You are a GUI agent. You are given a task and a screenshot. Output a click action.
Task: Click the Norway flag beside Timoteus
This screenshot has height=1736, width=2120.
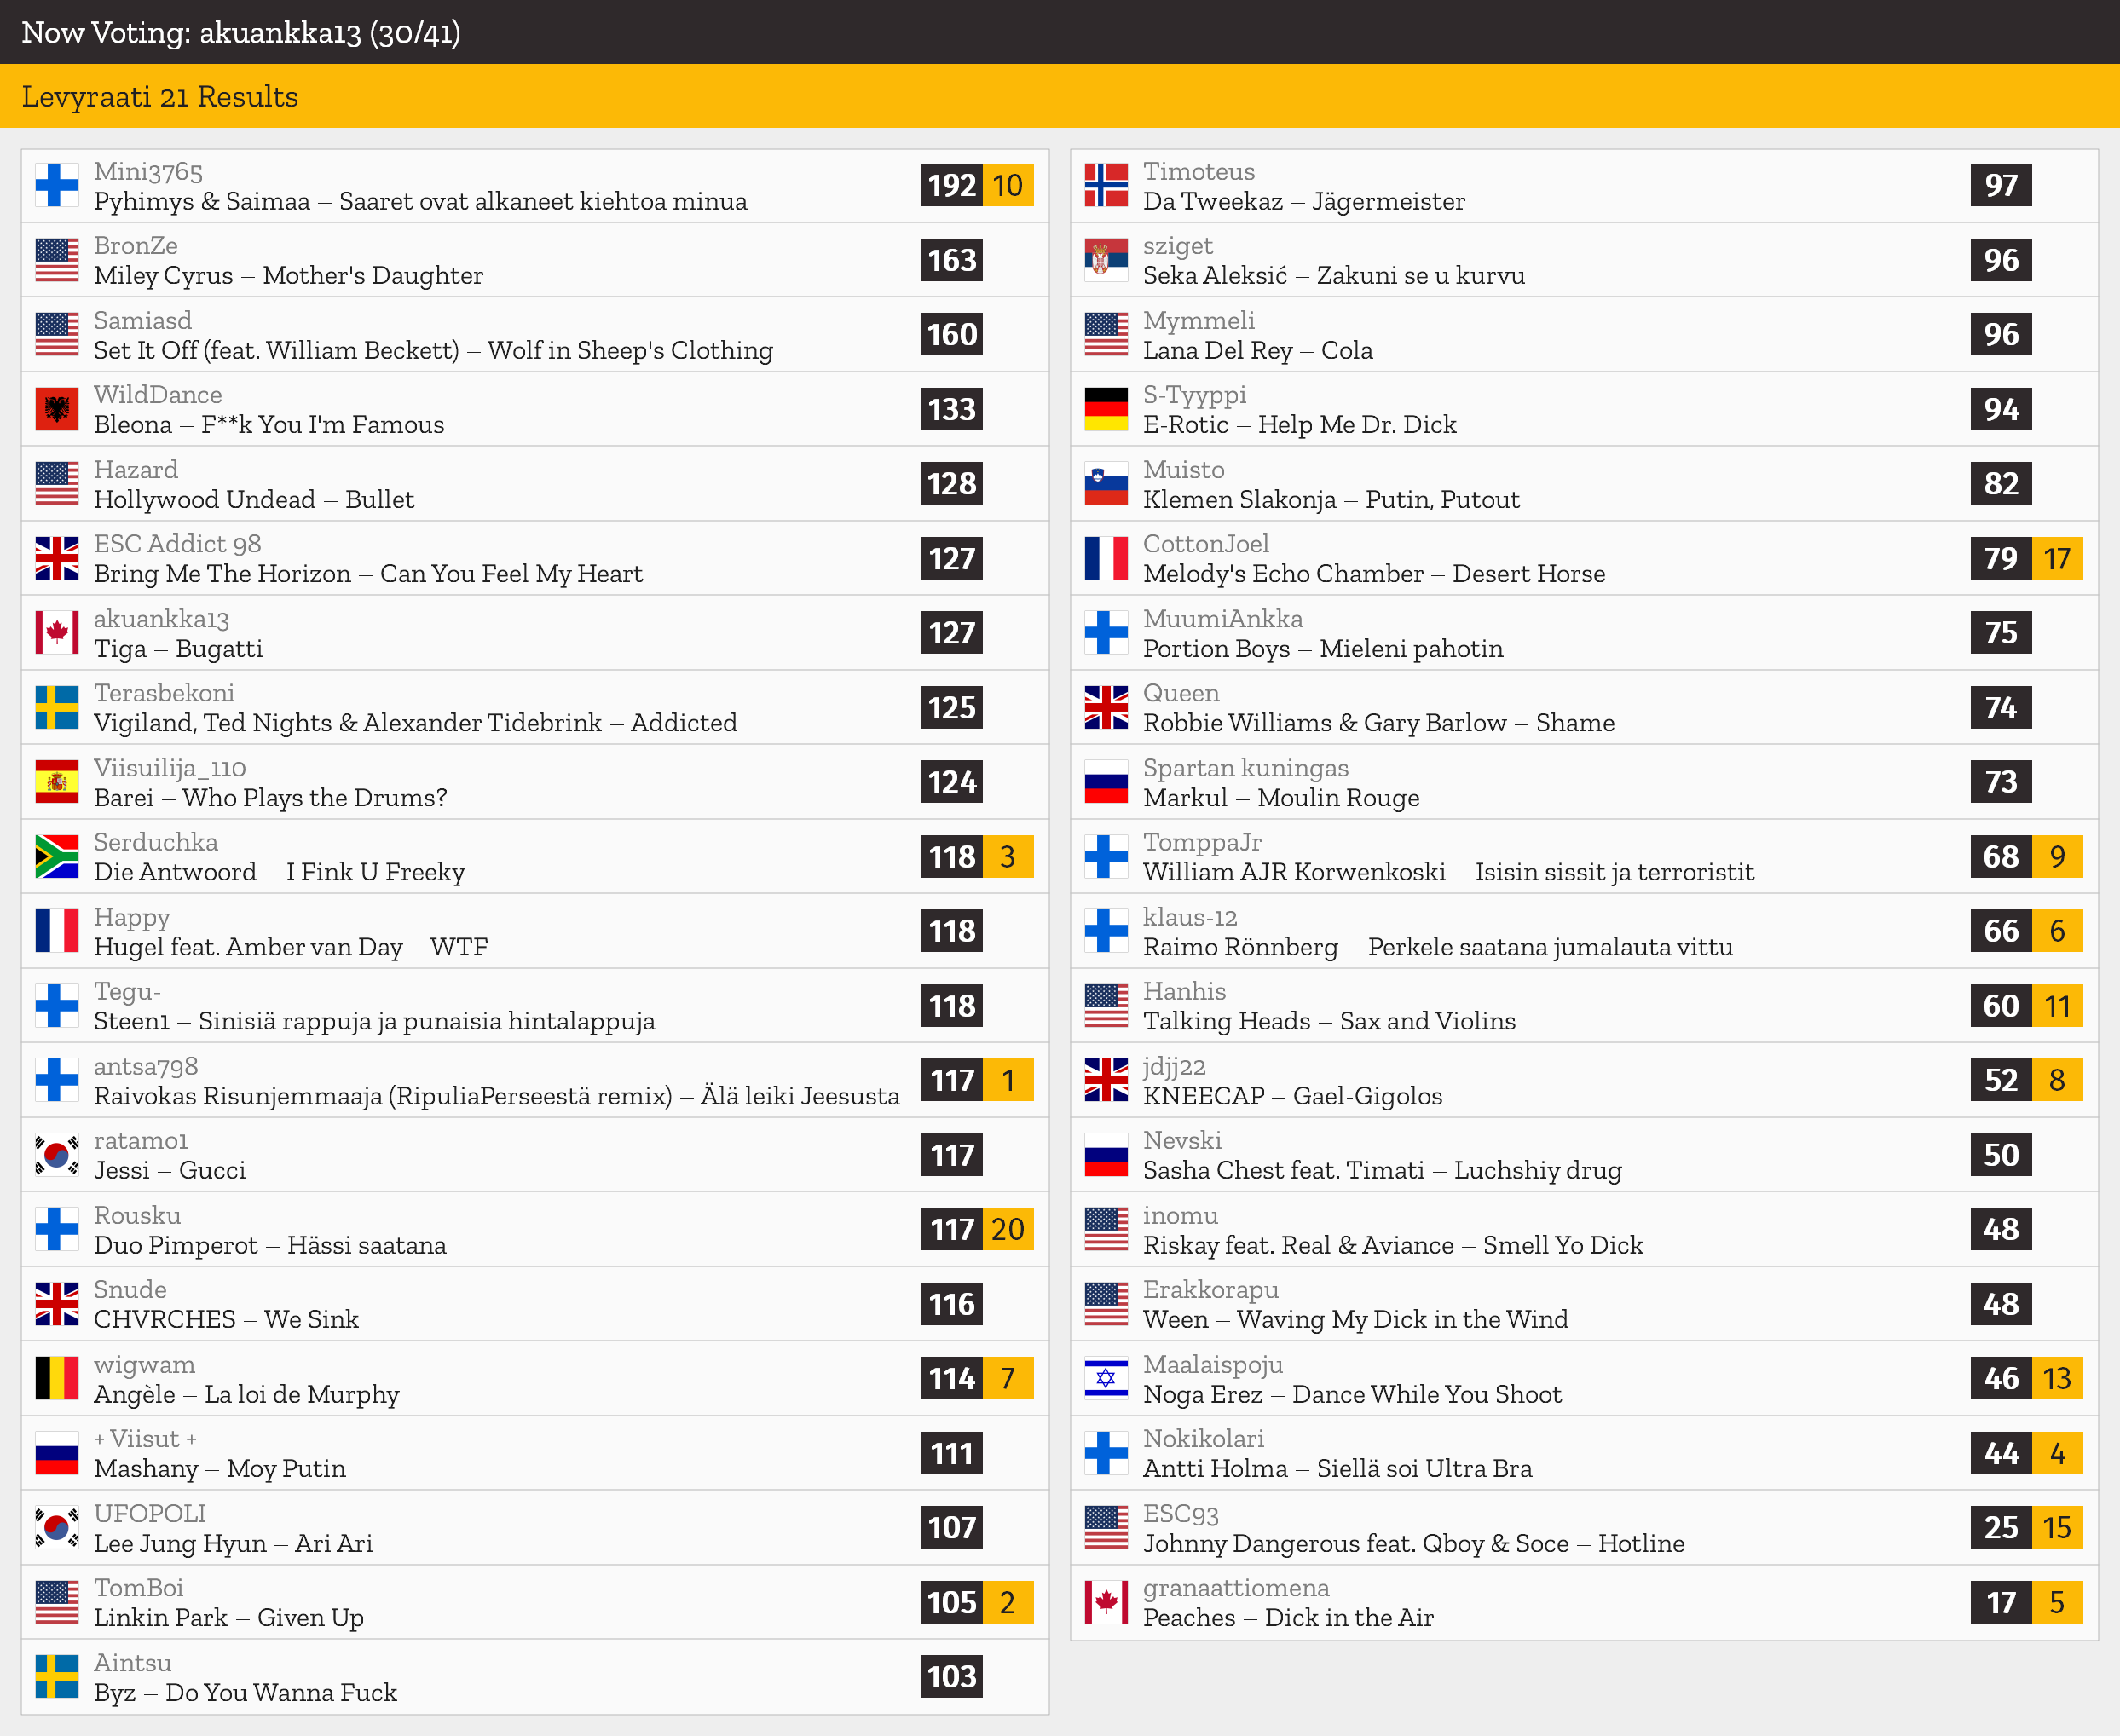1106,185
